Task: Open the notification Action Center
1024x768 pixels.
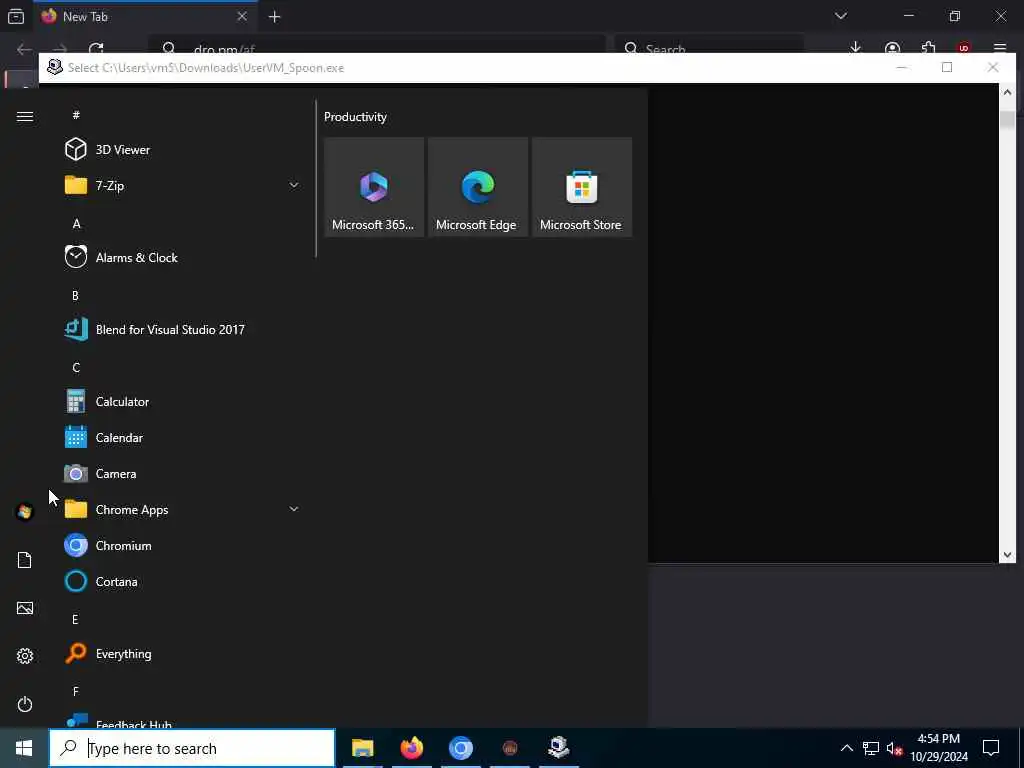Action: pos(991,748)
